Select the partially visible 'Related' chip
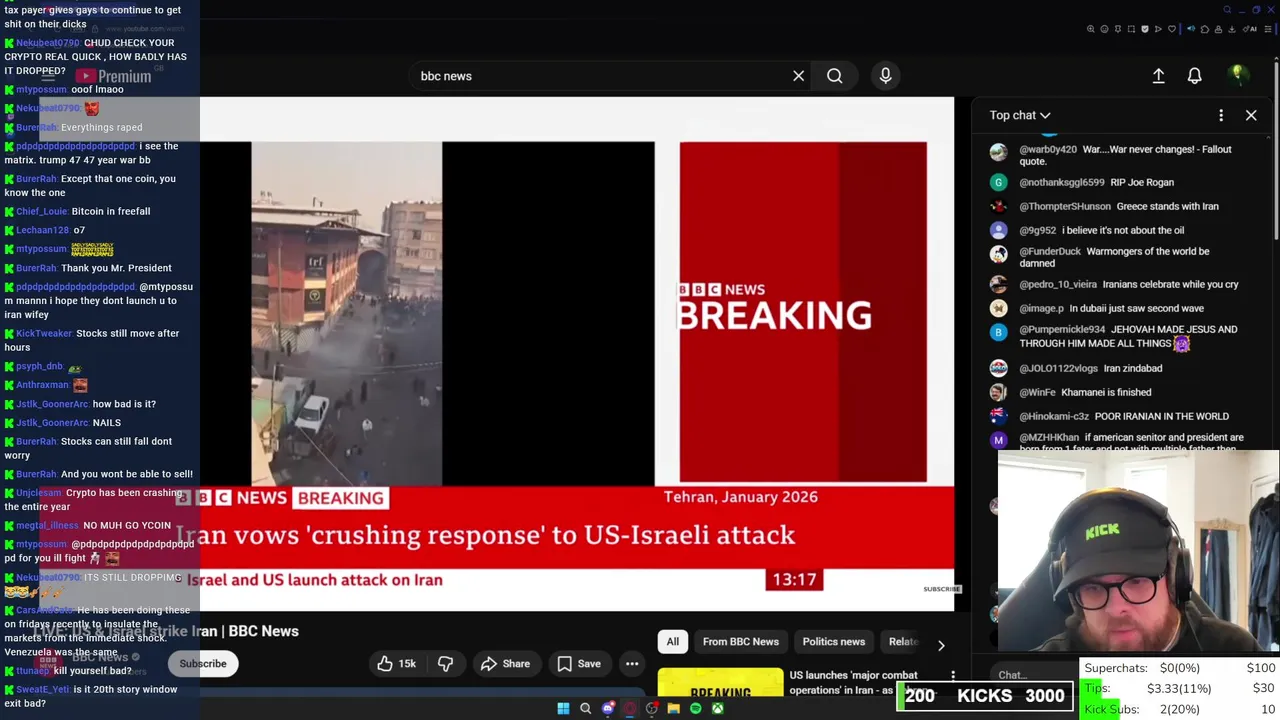 click(902, 642)
